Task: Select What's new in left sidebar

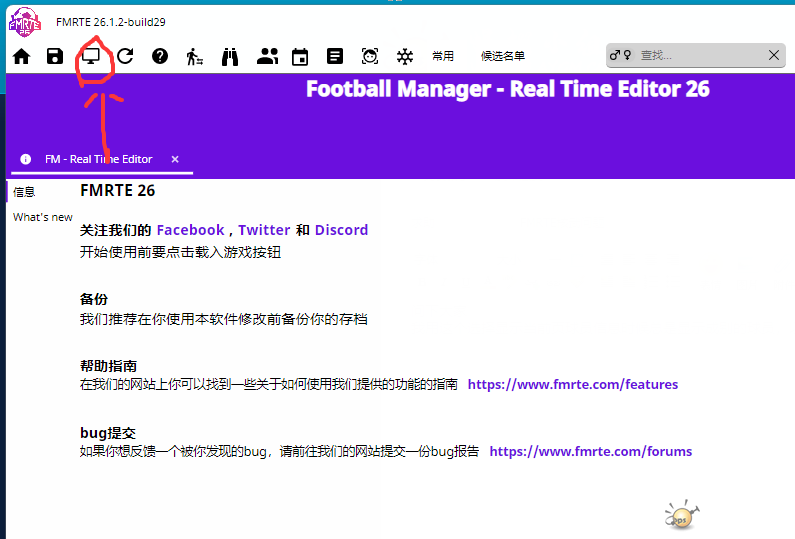Action: pyautogui.click(x=43, y=217)
